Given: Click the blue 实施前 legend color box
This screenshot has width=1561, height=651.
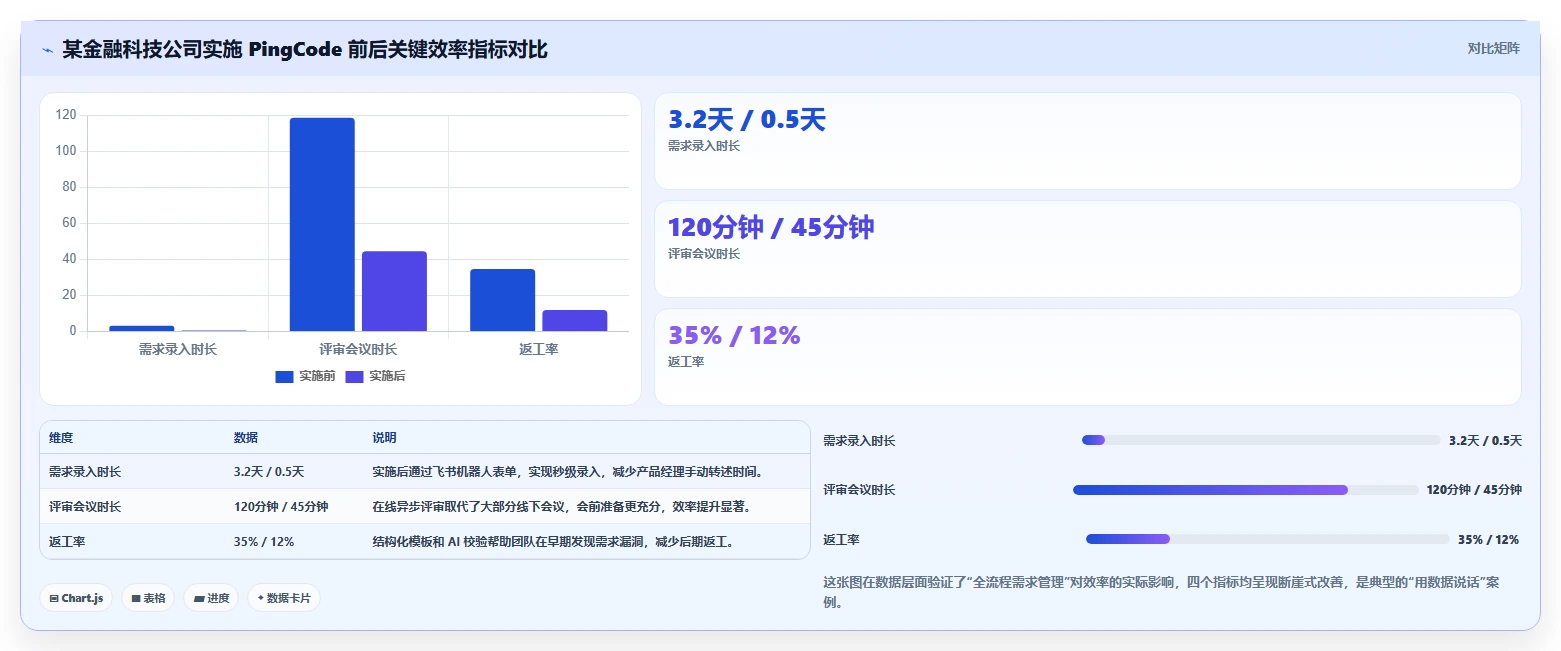Looking at the screenshot, I should click(284, 376).
